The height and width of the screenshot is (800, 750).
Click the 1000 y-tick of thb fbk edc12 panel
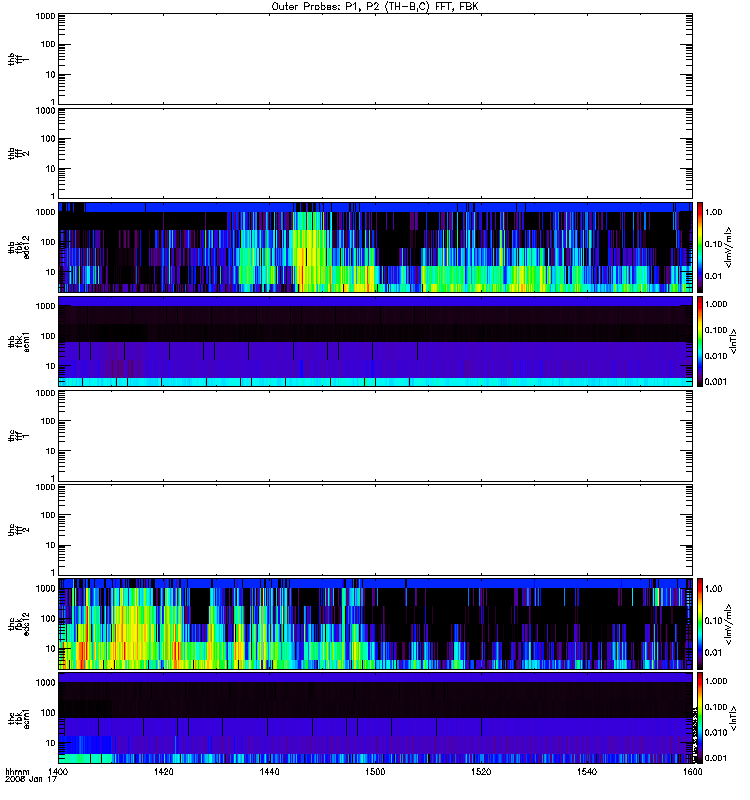[45, 212]
